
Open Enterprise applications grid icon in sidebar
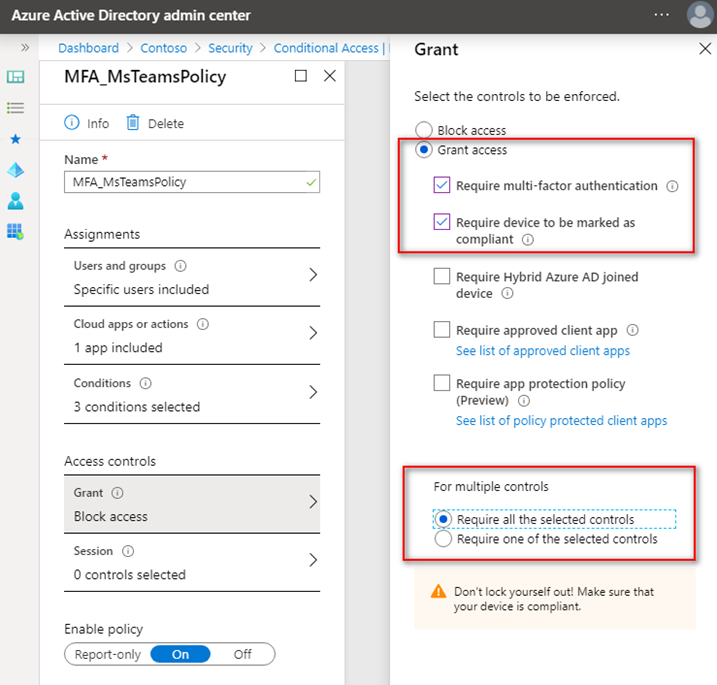coord(16,232)
